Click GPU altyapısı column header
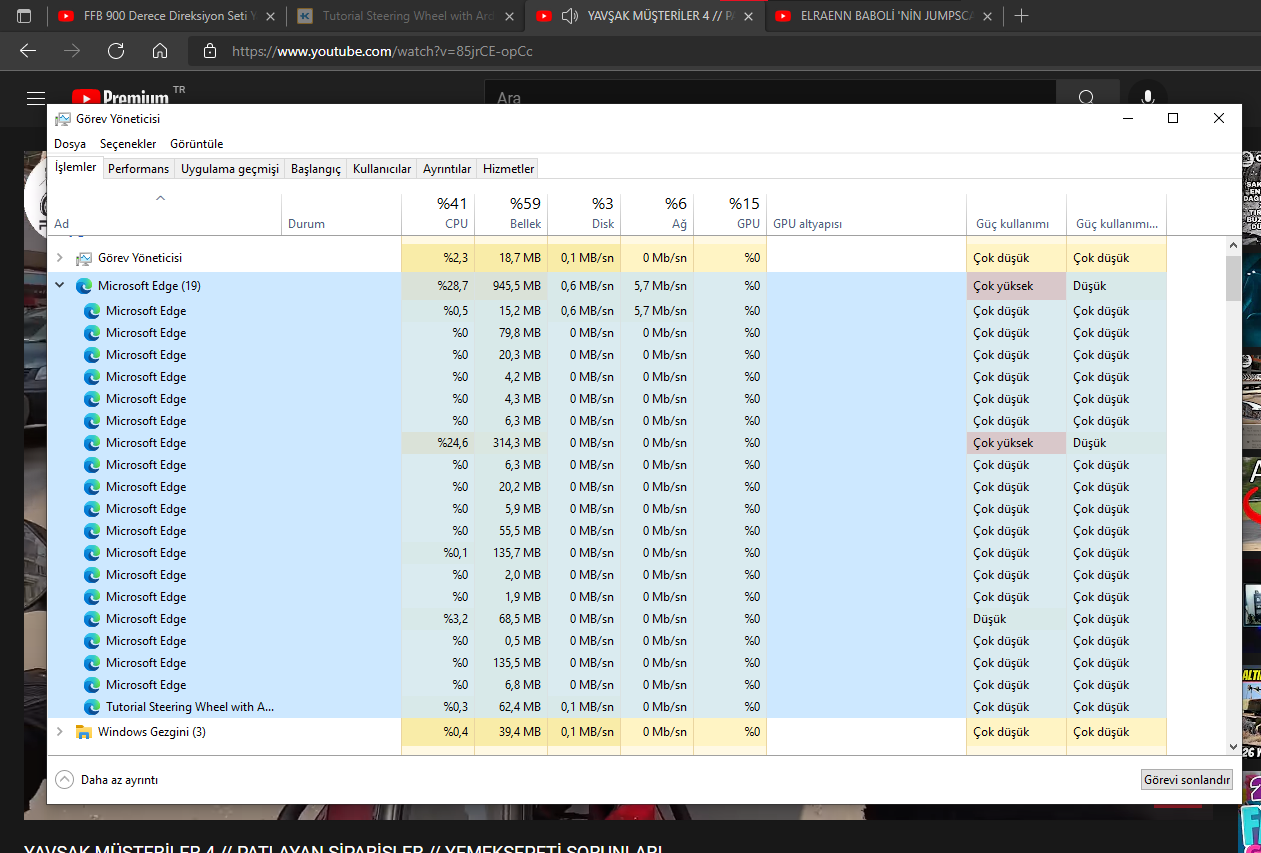 (866, 213)
